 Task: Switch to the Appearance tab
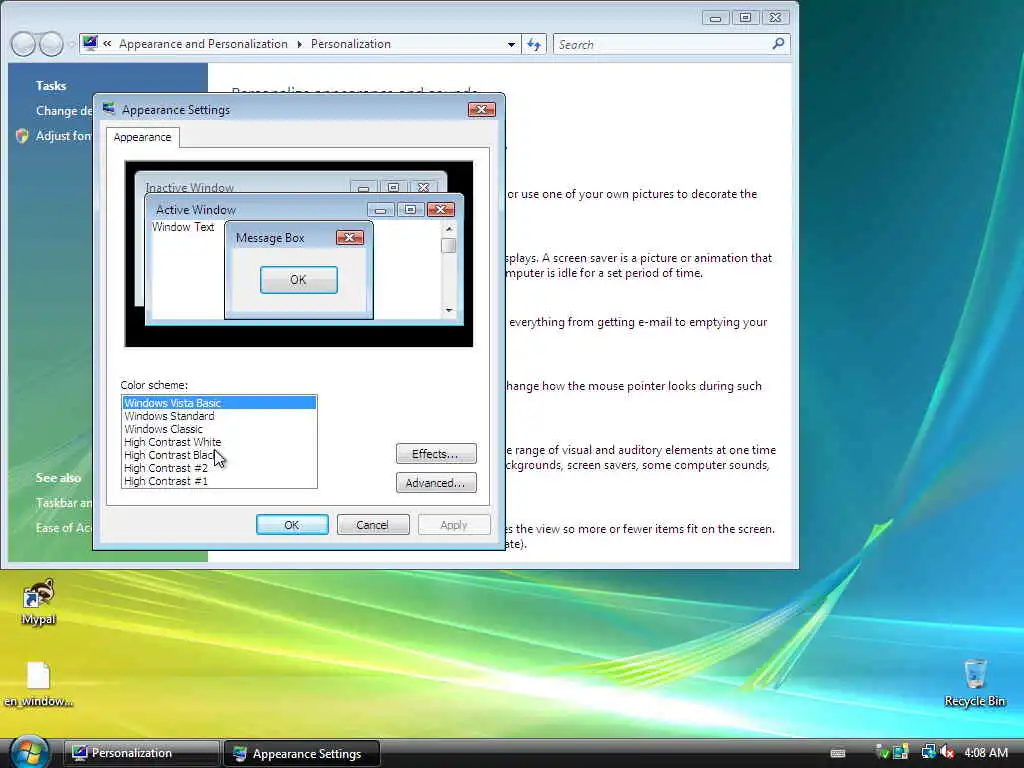[x=142, y=137]
